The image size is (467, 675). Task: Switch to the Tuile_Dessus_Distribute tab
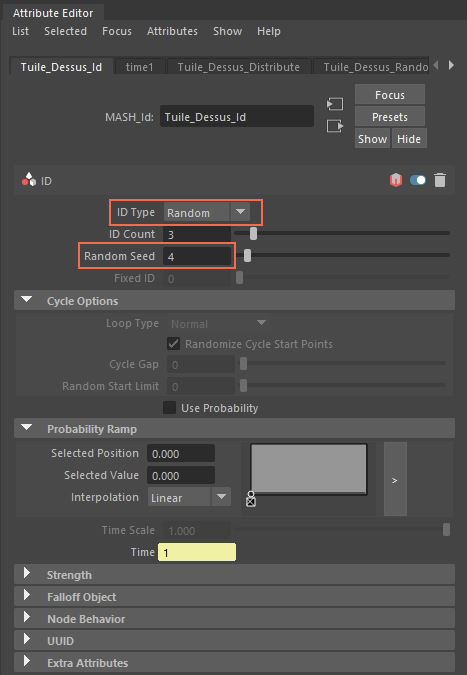(238, 67)
